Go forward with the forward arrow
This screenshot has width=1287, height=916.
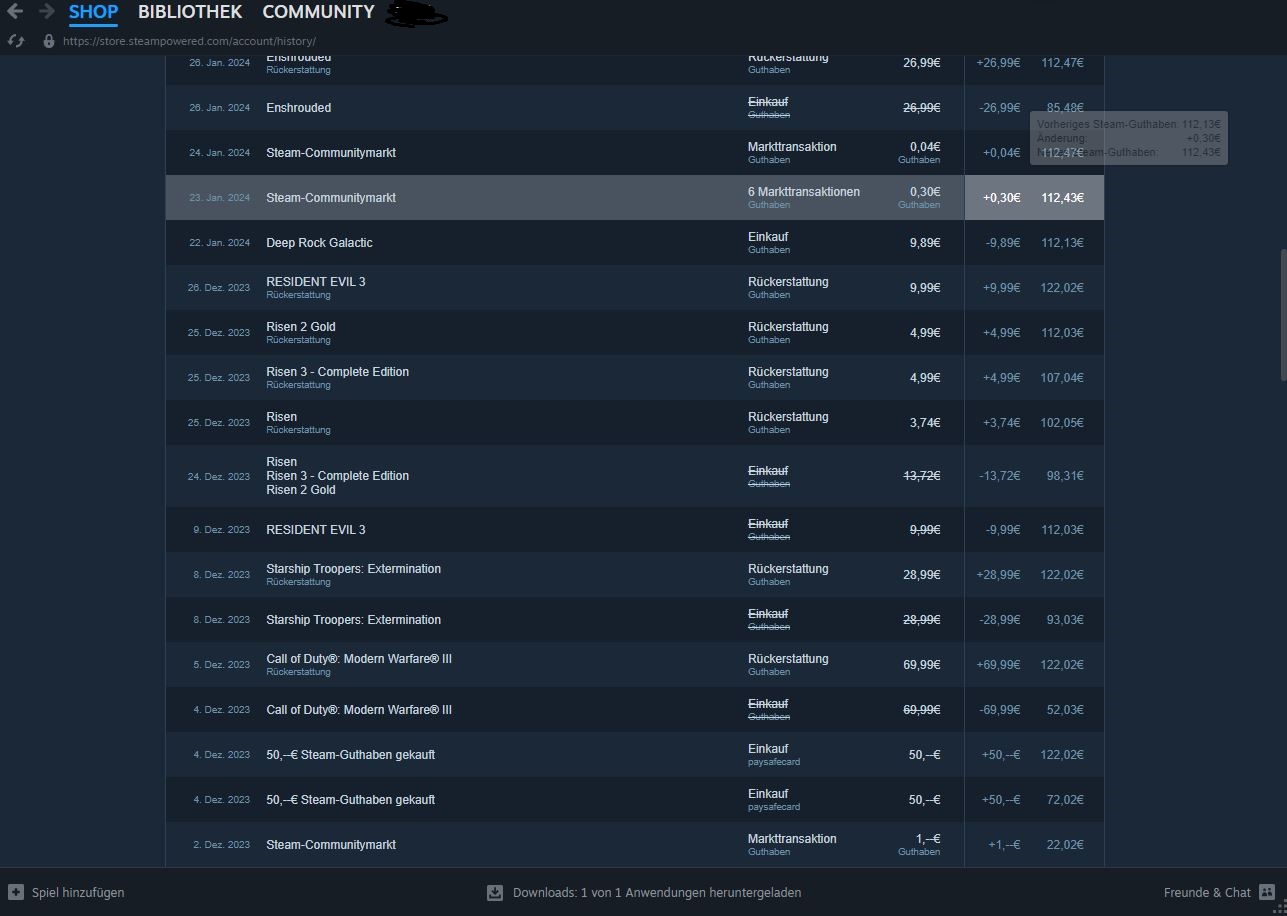coord(46,12)
